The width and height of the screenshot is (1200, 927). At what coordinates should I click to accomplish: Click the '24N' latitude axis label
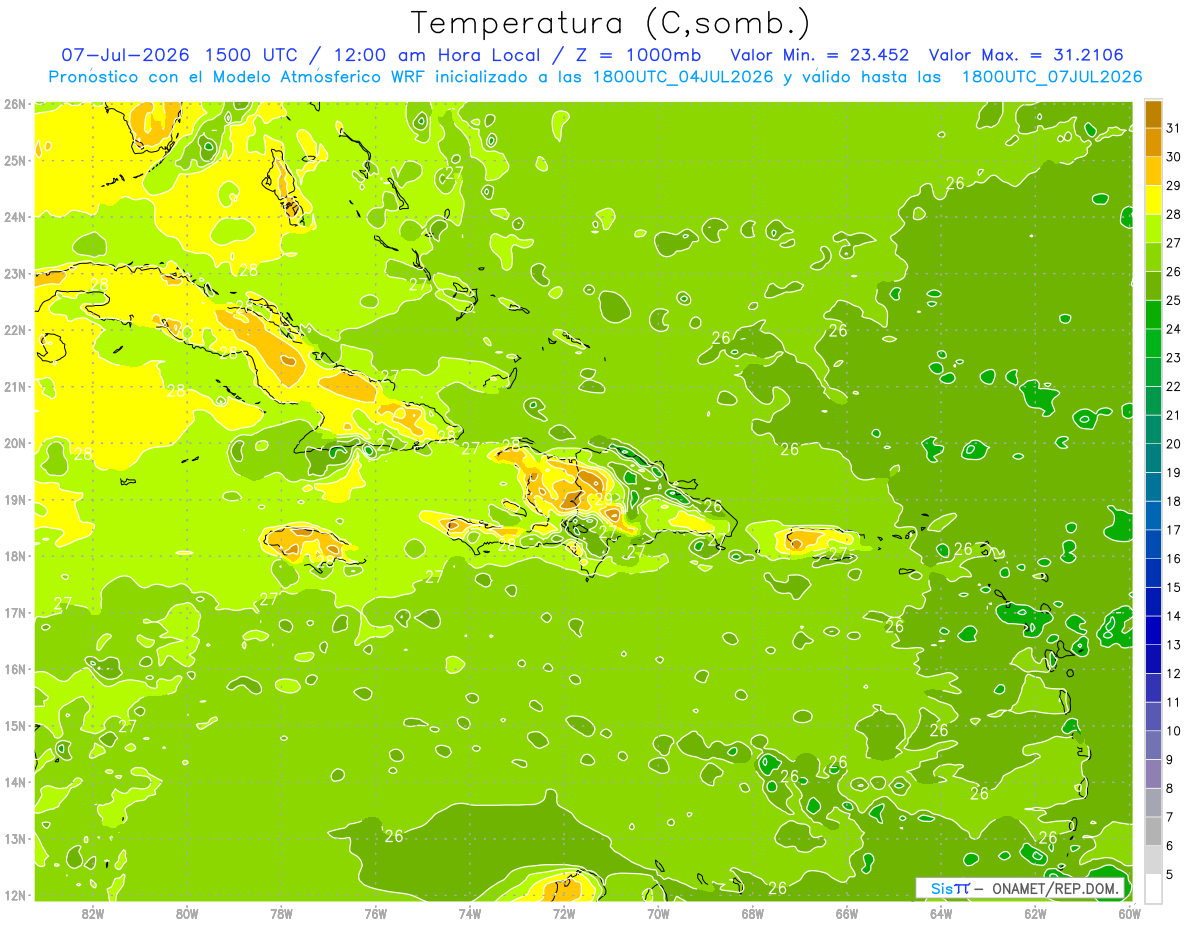coord(14,217)
